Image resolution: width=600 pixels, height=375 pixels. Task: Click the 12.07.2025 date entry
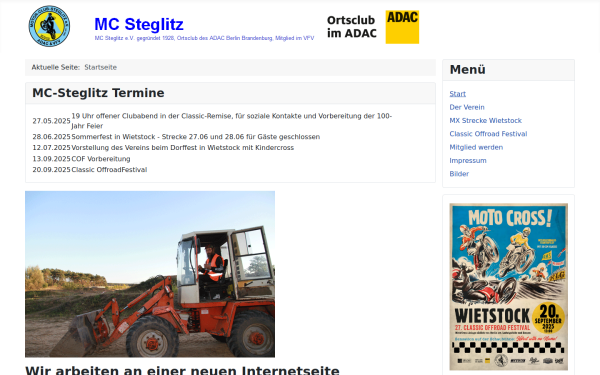point(51,148)
